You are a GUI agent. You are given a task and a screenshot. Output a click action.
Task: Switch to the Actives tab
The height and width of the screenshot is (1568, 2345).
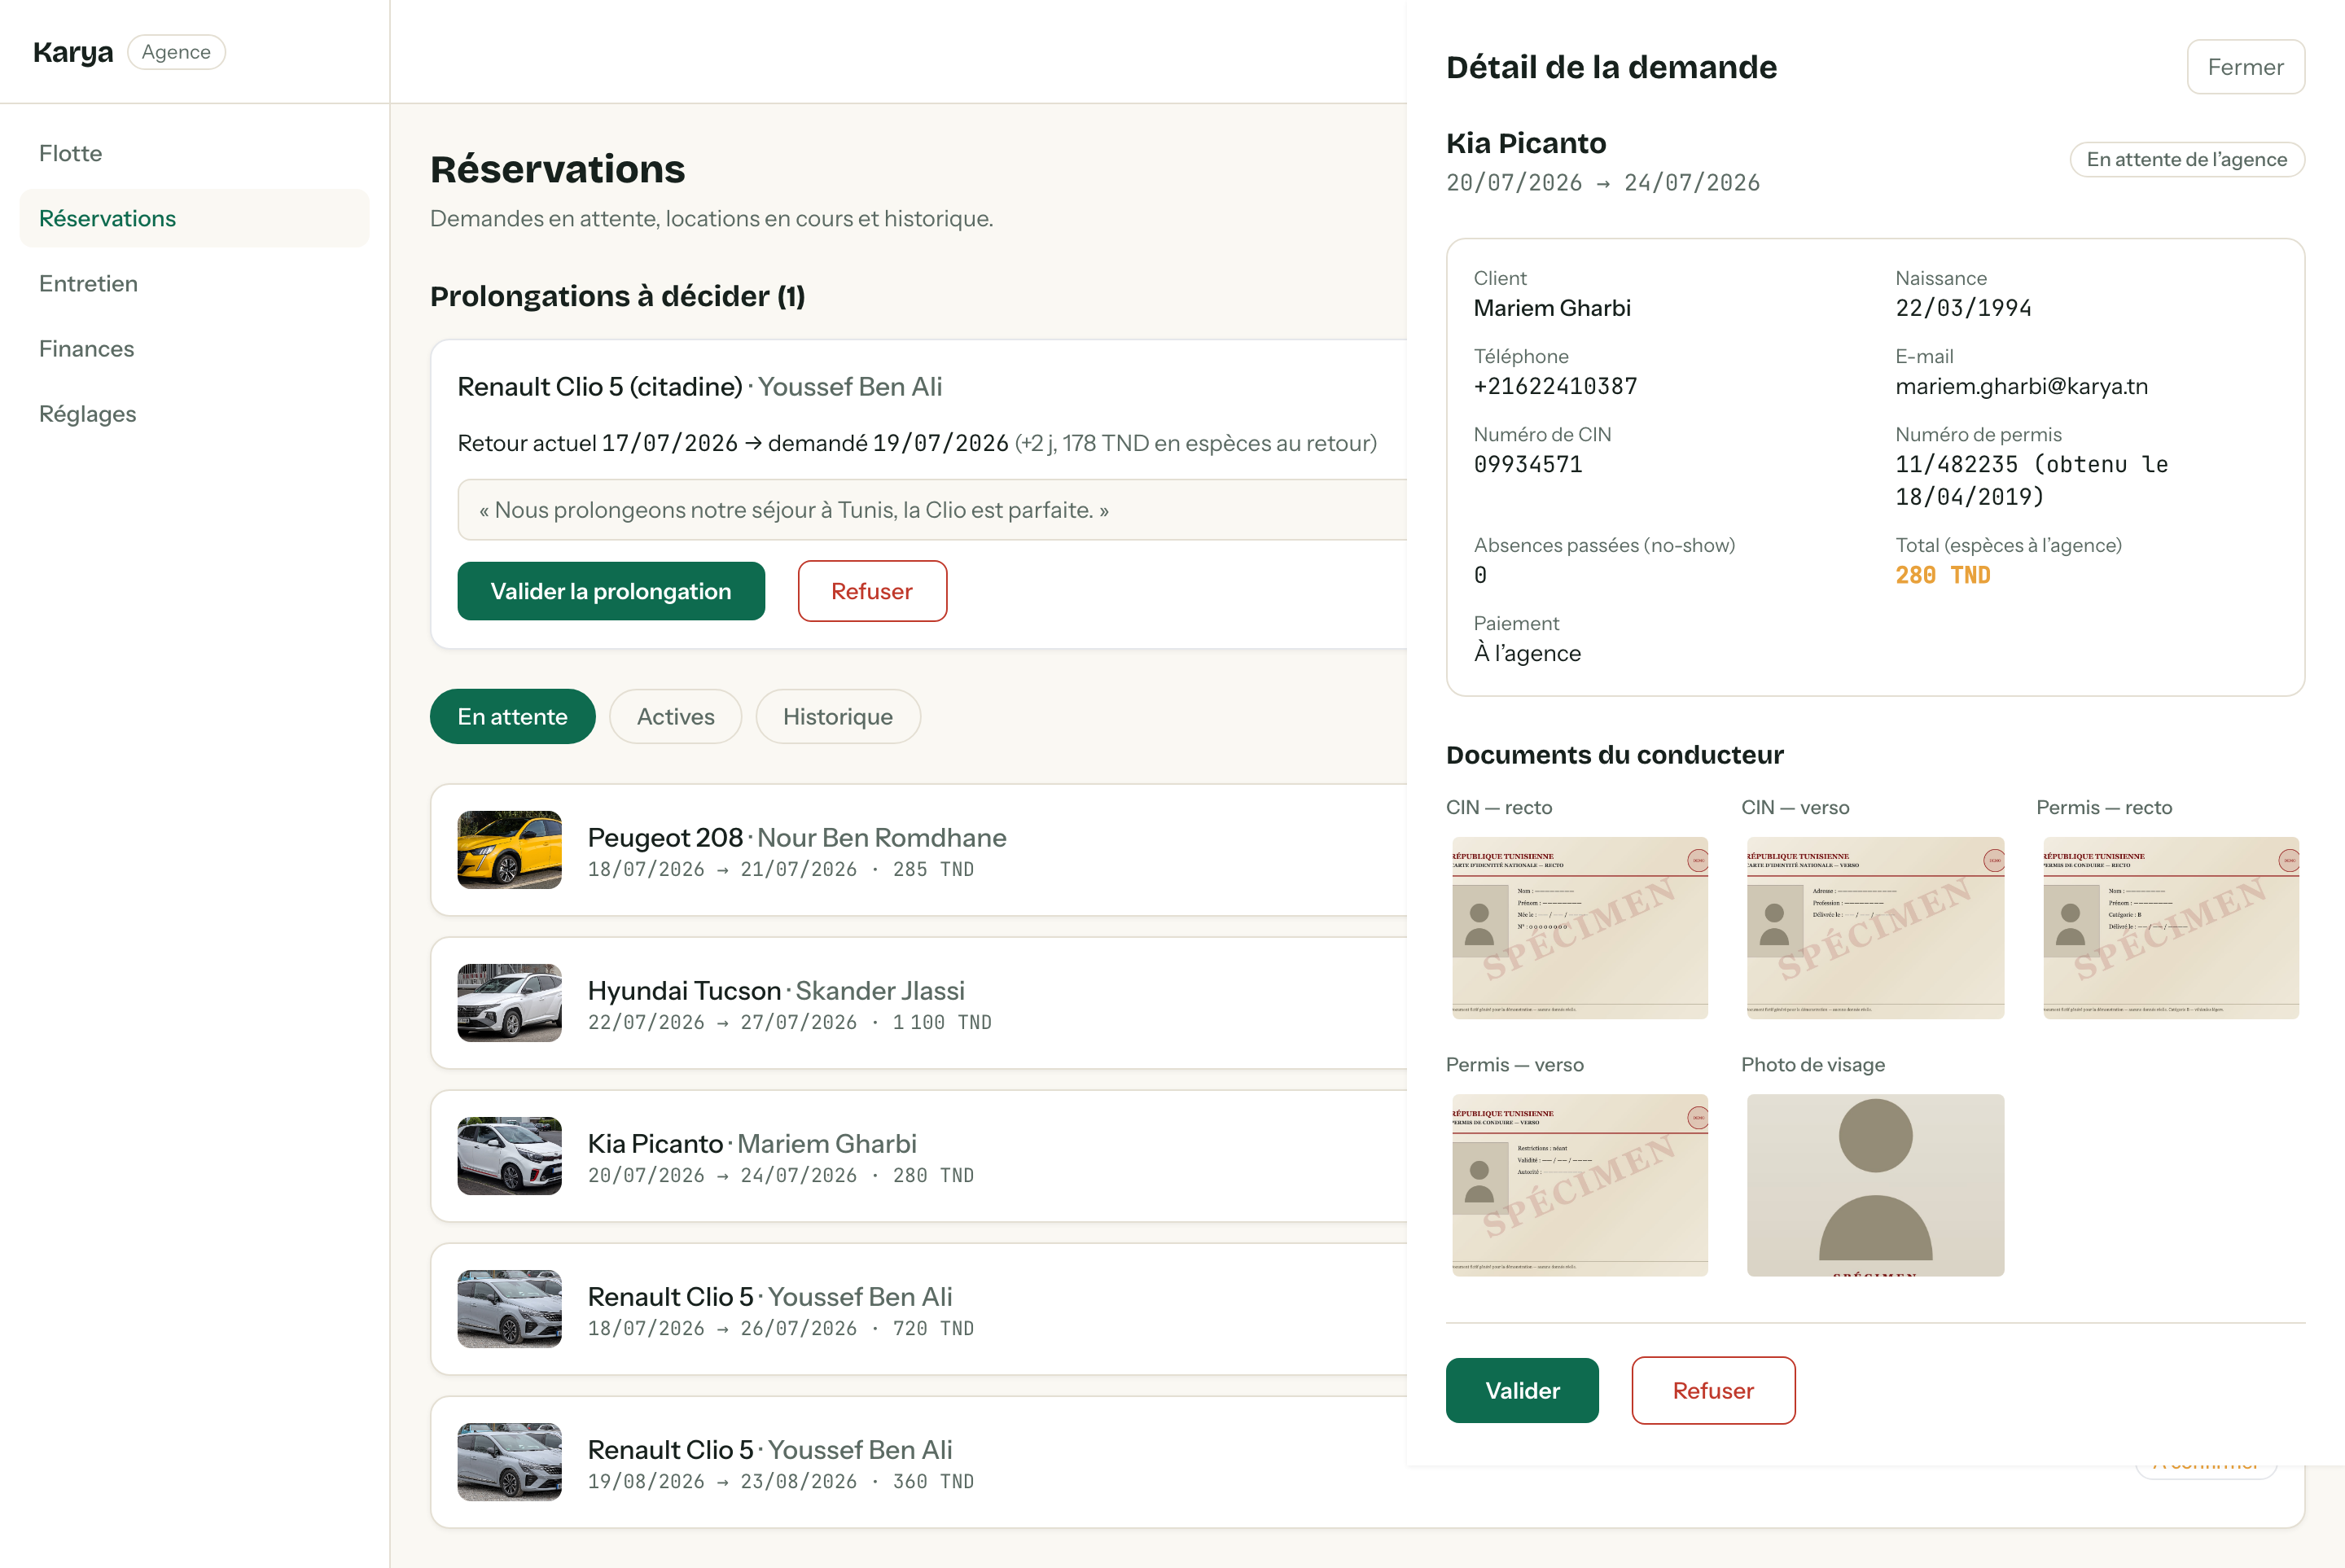[675, 716]
